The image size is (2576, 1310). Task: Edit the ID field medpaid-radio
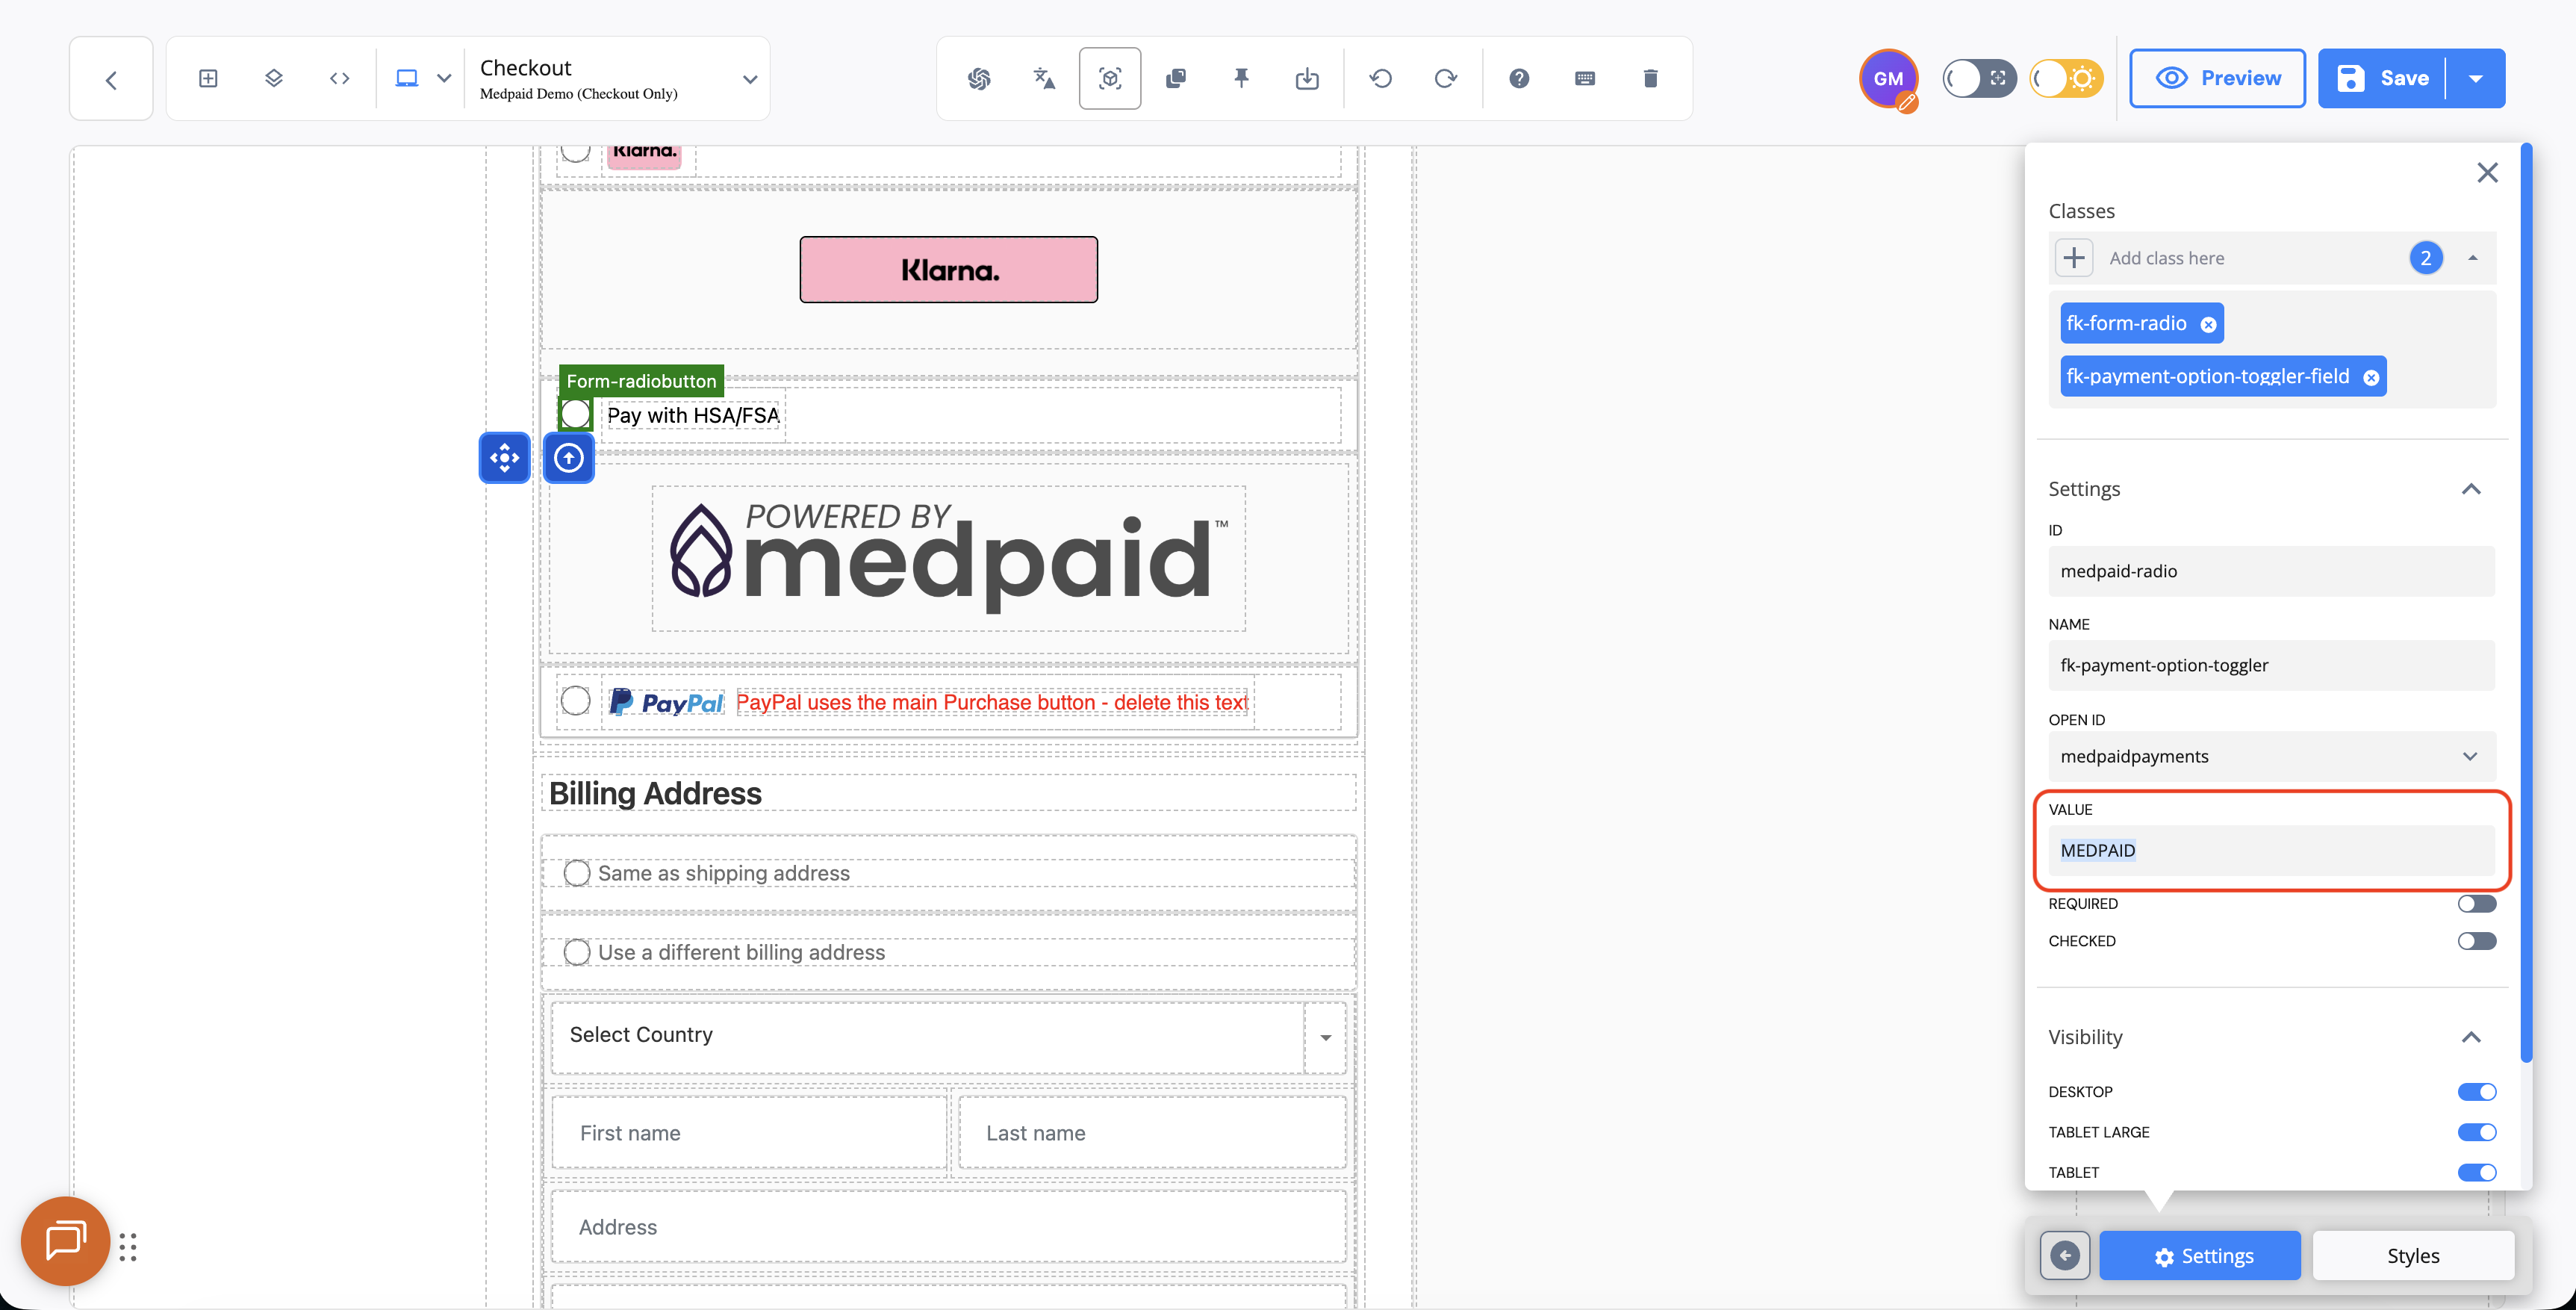[2271, 571]
